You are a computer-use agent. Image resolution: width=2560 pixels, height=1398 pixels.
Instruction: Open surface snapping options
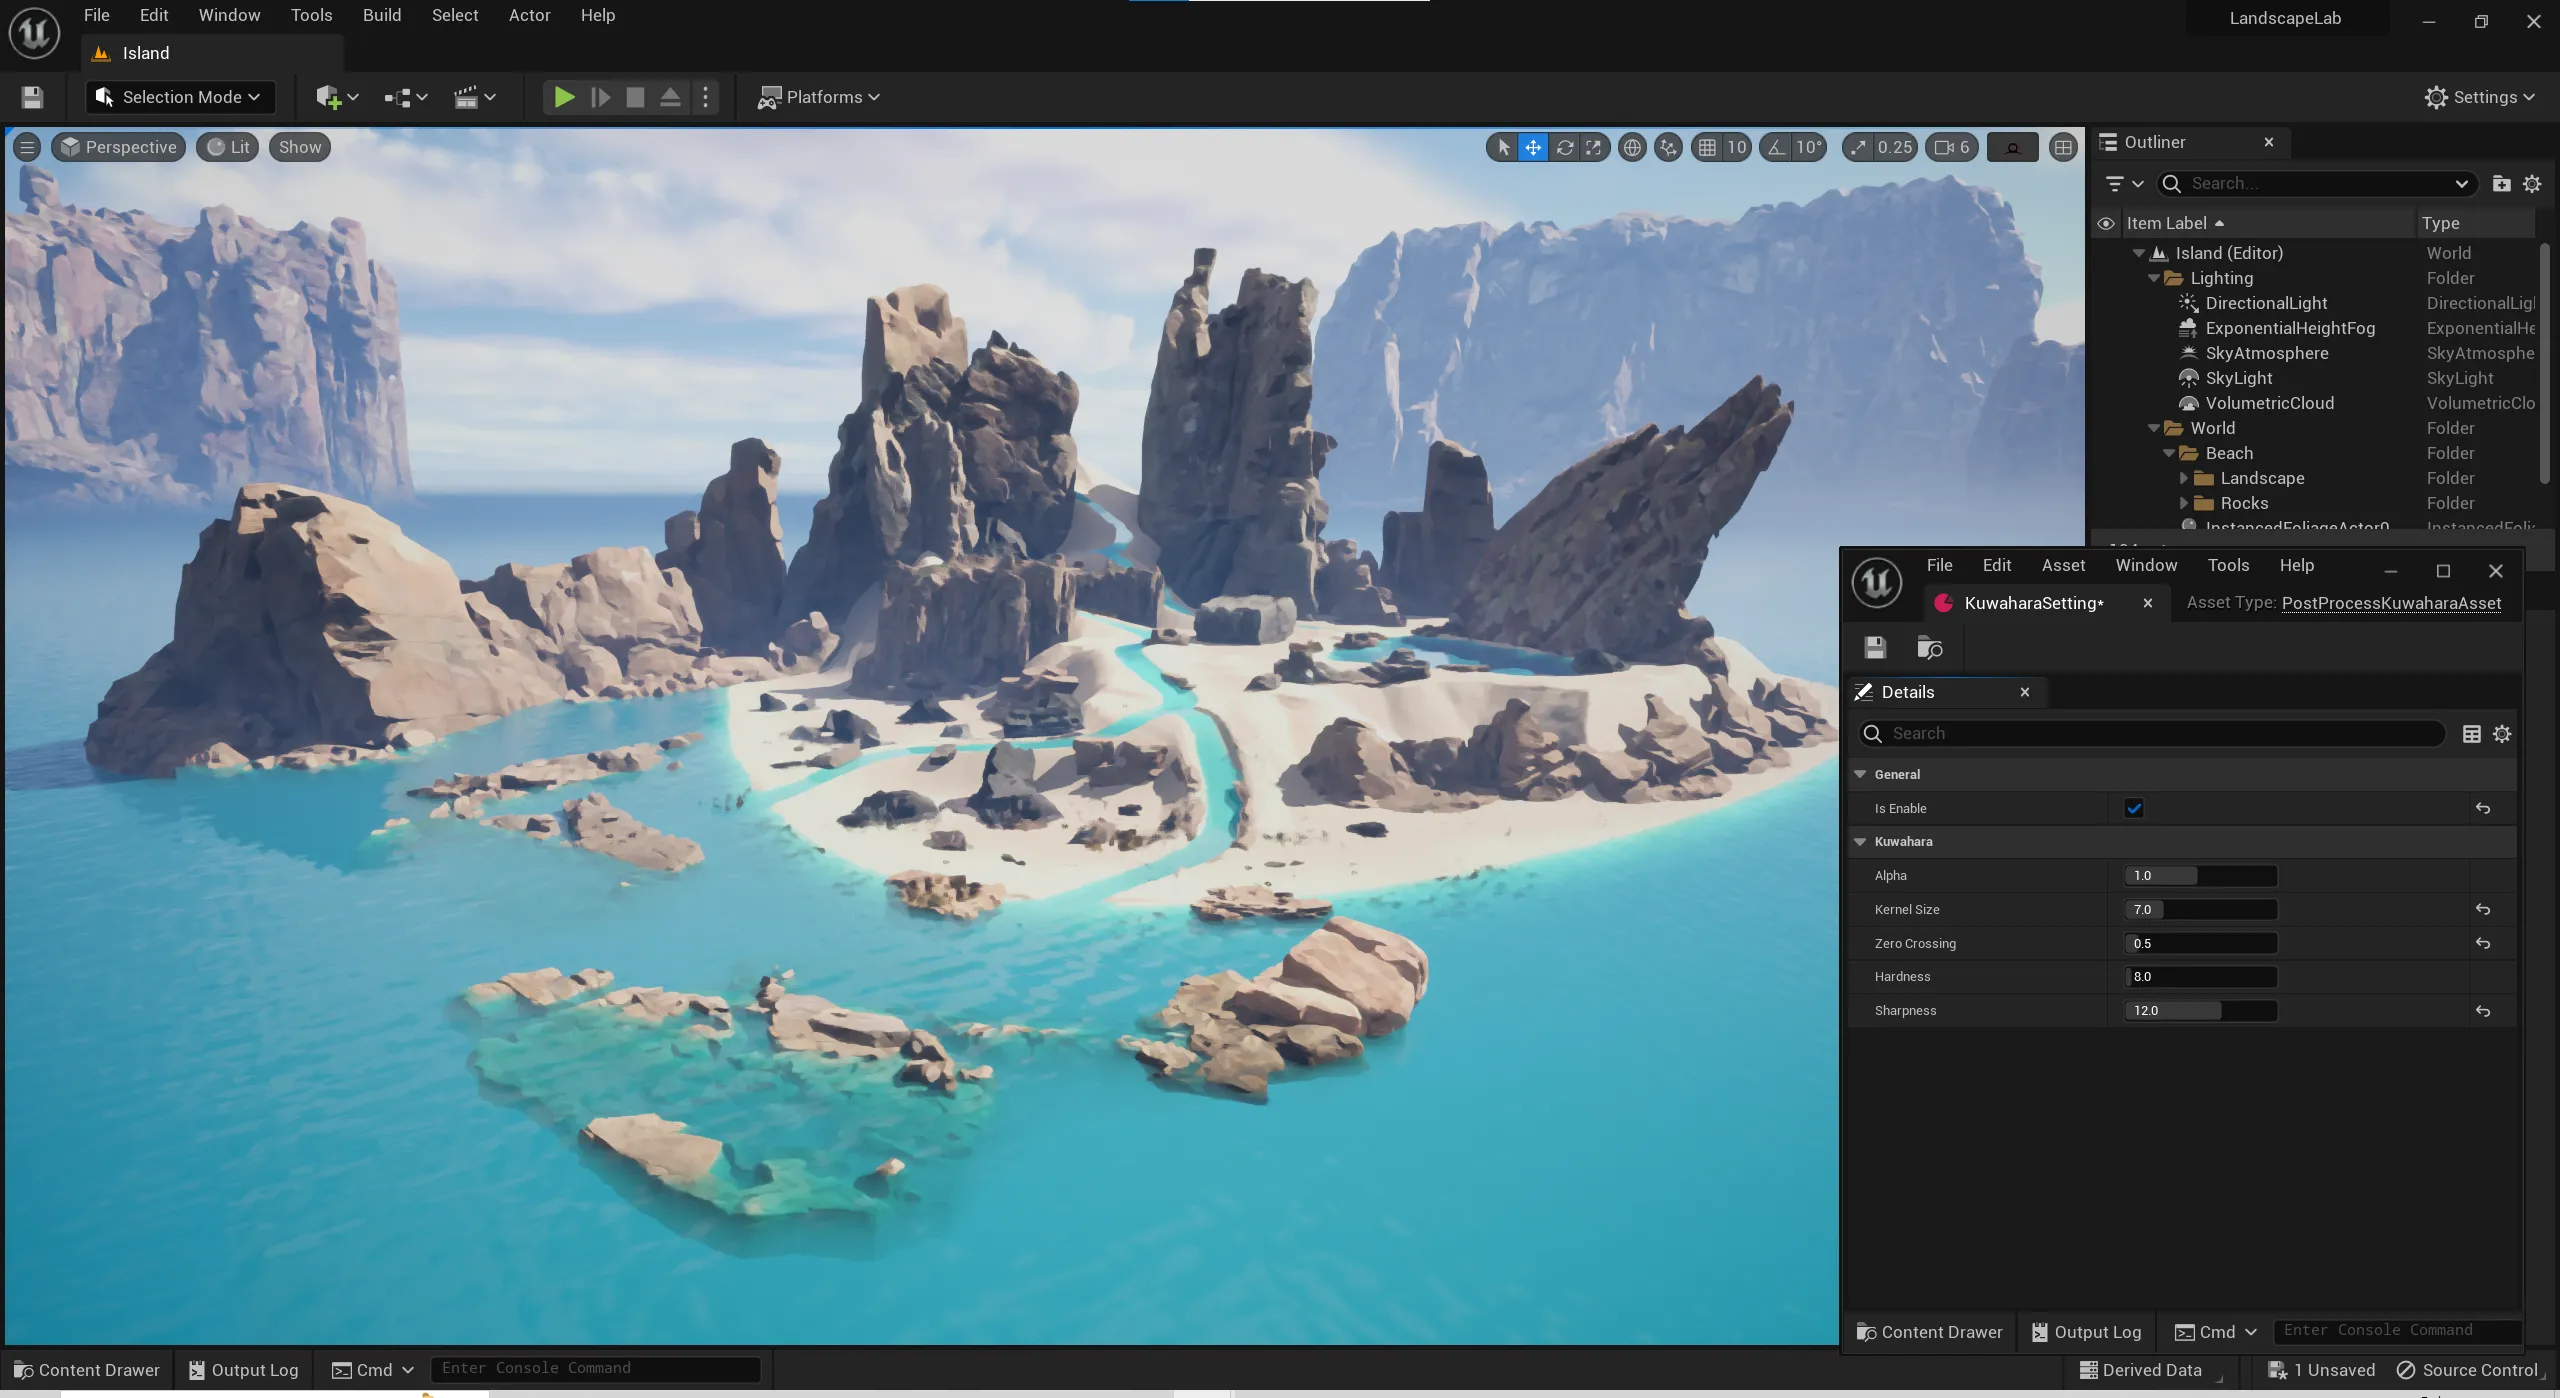tap(1668, 148)
